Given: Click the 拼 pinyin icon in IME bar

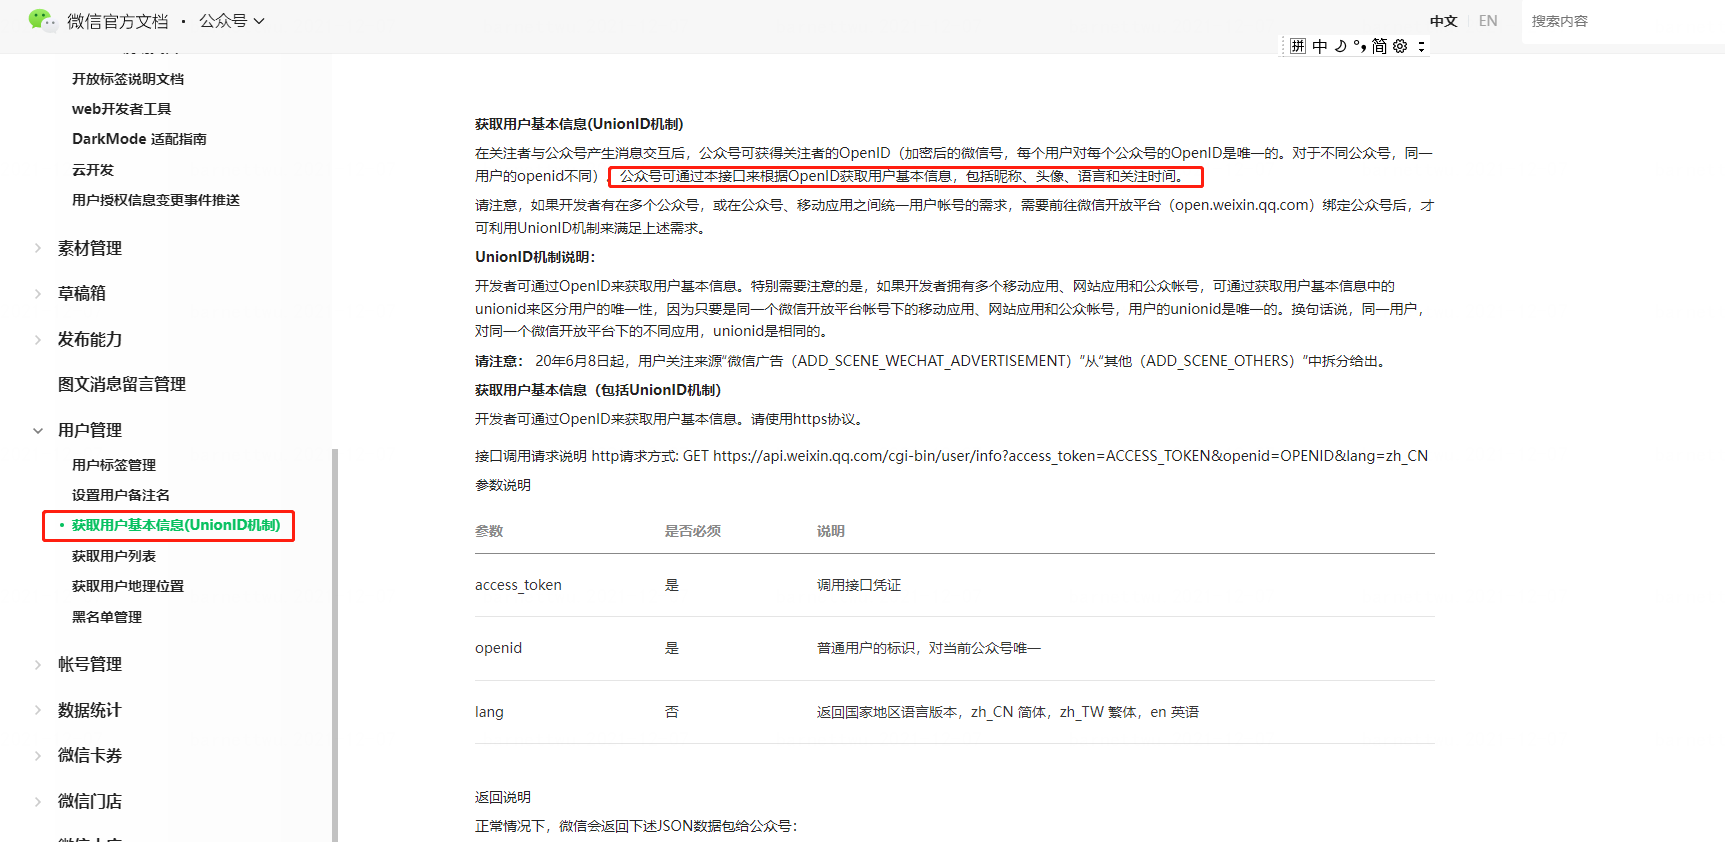Looking at the screenshot, I should (x=1298, y=46).
